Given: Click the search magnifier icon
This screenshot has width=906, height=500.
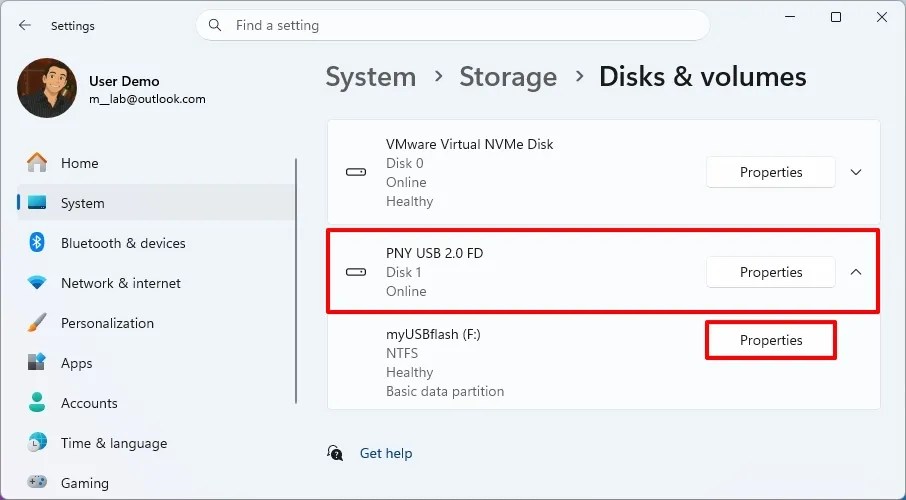Looking at the screenshot, I should [x=215, y=25].
